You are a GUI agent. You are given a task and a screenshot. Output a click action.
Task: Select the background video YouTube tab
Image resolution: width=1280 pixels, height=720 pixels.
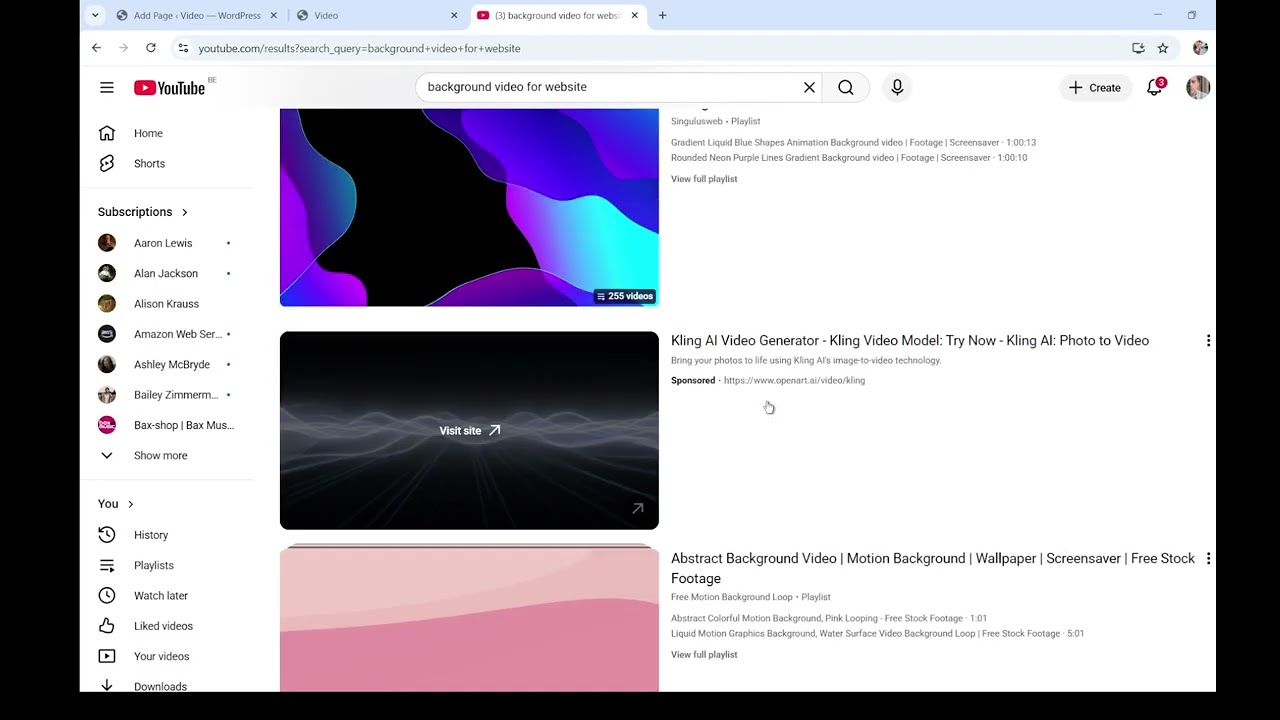point(557,15)
